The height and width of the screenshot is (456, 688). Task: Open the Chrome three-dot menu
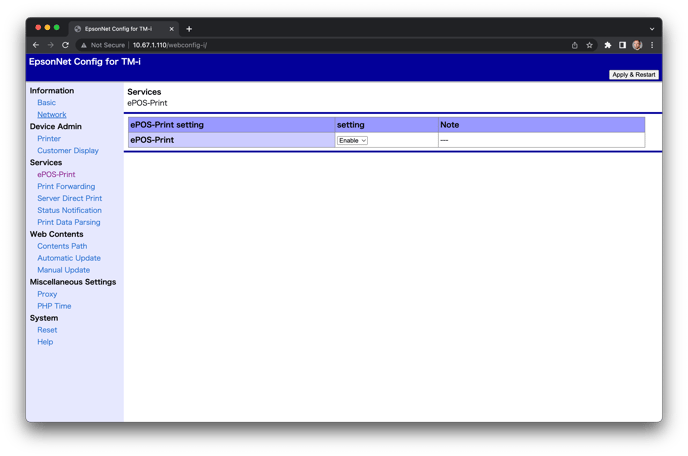pos(652,45)
